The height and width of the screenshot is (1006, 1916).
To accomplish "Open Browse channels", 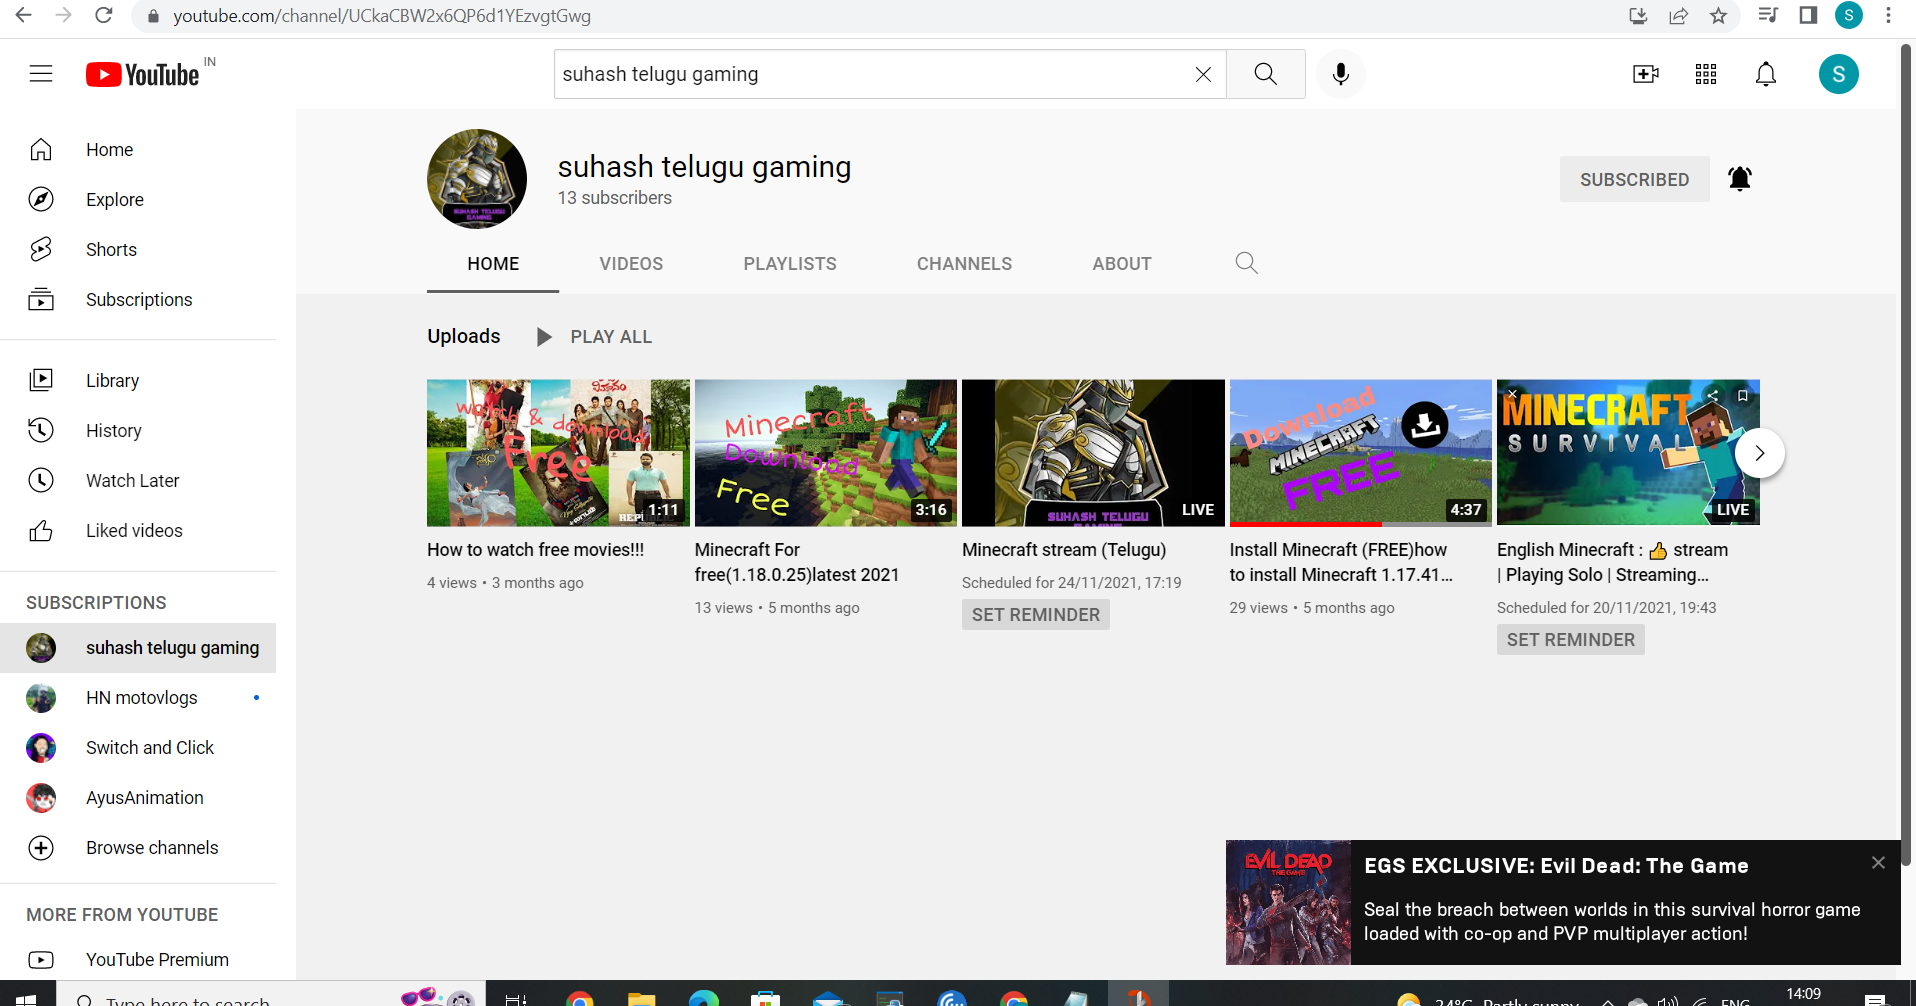I will pos(138,848).
